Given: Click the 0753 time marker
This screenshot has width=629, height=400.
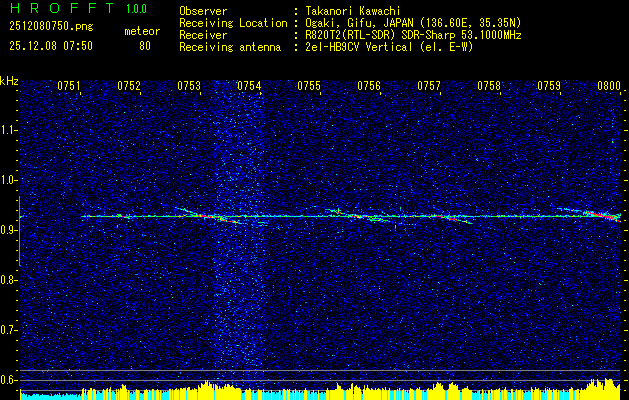Looking at the screenshot, I should pos(189,85).
